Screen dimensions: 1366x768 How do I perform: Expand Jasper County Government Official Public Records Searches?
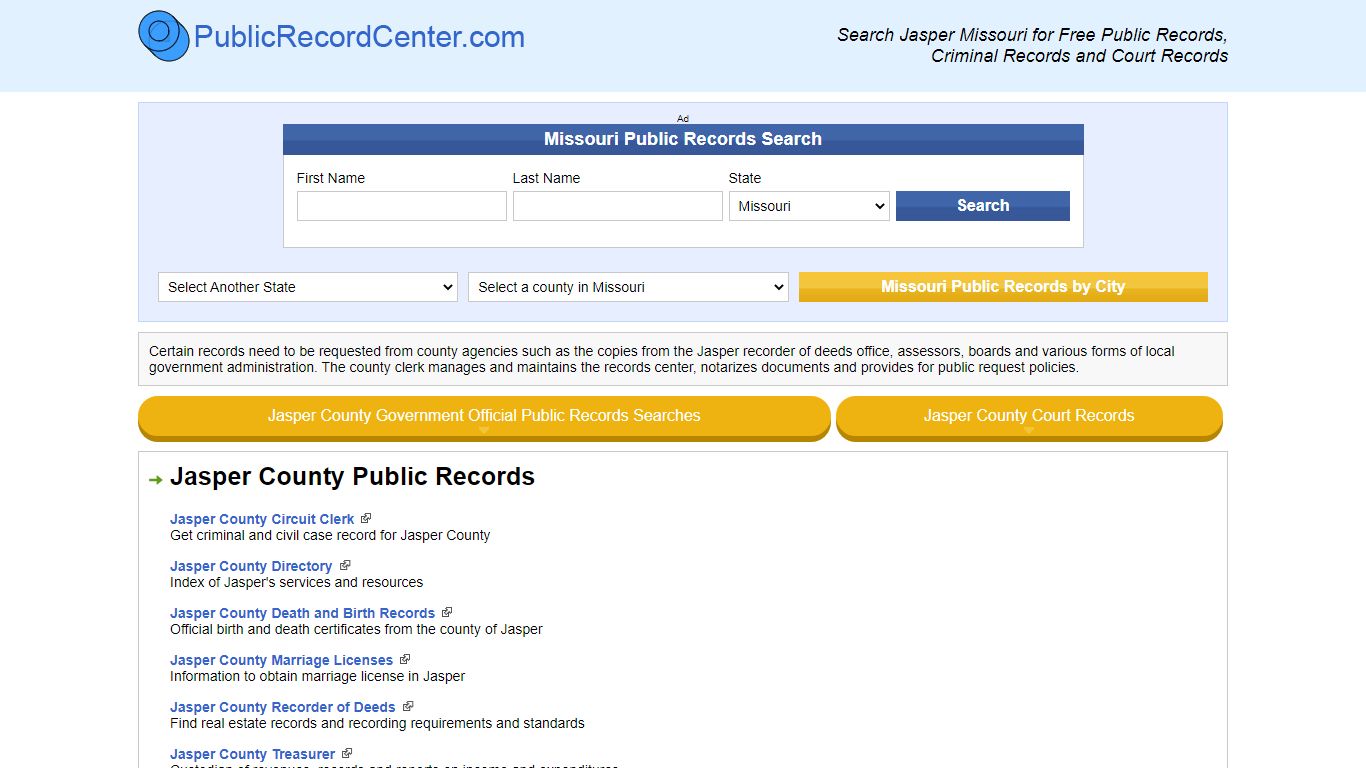(x=484, y=417)
